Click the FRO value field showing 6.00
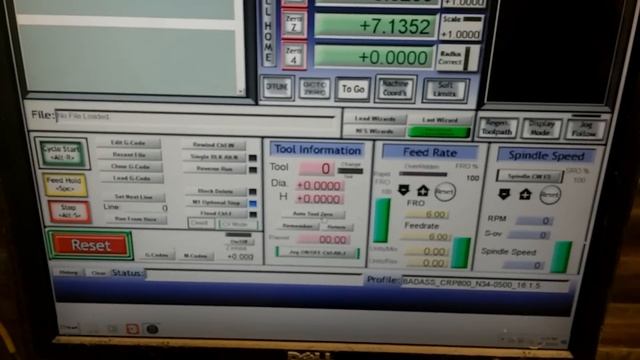The image size is (640, 360). tap(427, 214)
